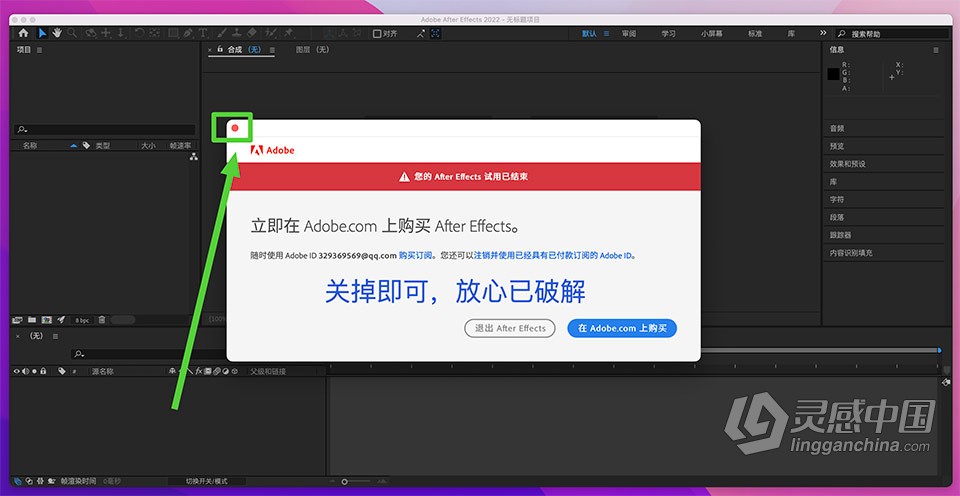Screen dimensions: 960x496
Task: Switch to the 标准 workspace
Action: click(x=755, y=34)
